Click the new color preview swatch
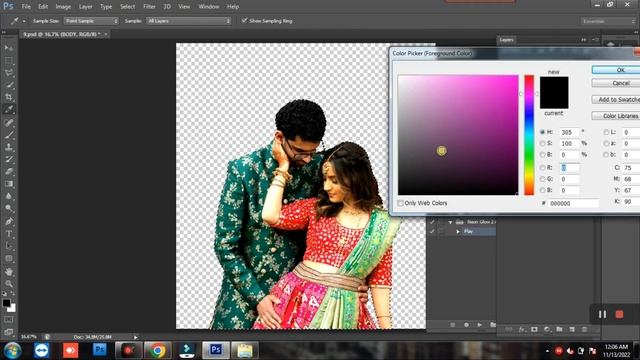 pyautogui.click(x=554, y=84)
